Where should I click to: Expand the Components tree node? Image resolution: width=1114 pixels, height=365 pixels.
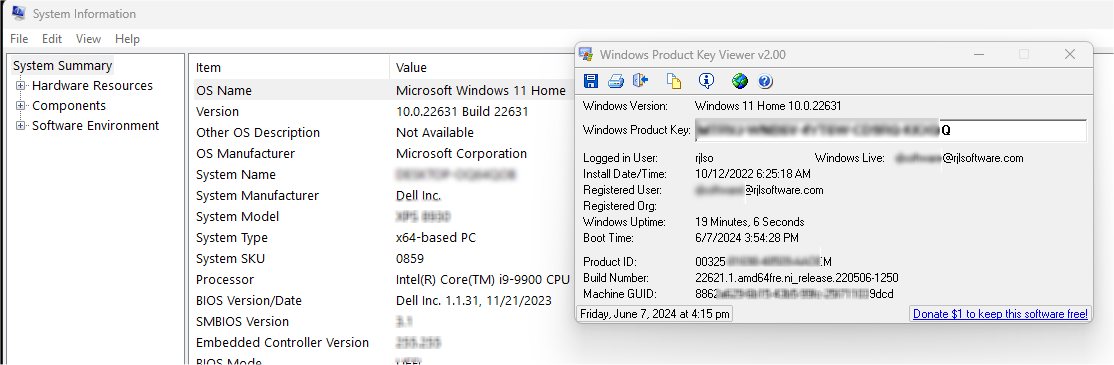[21, 106]
